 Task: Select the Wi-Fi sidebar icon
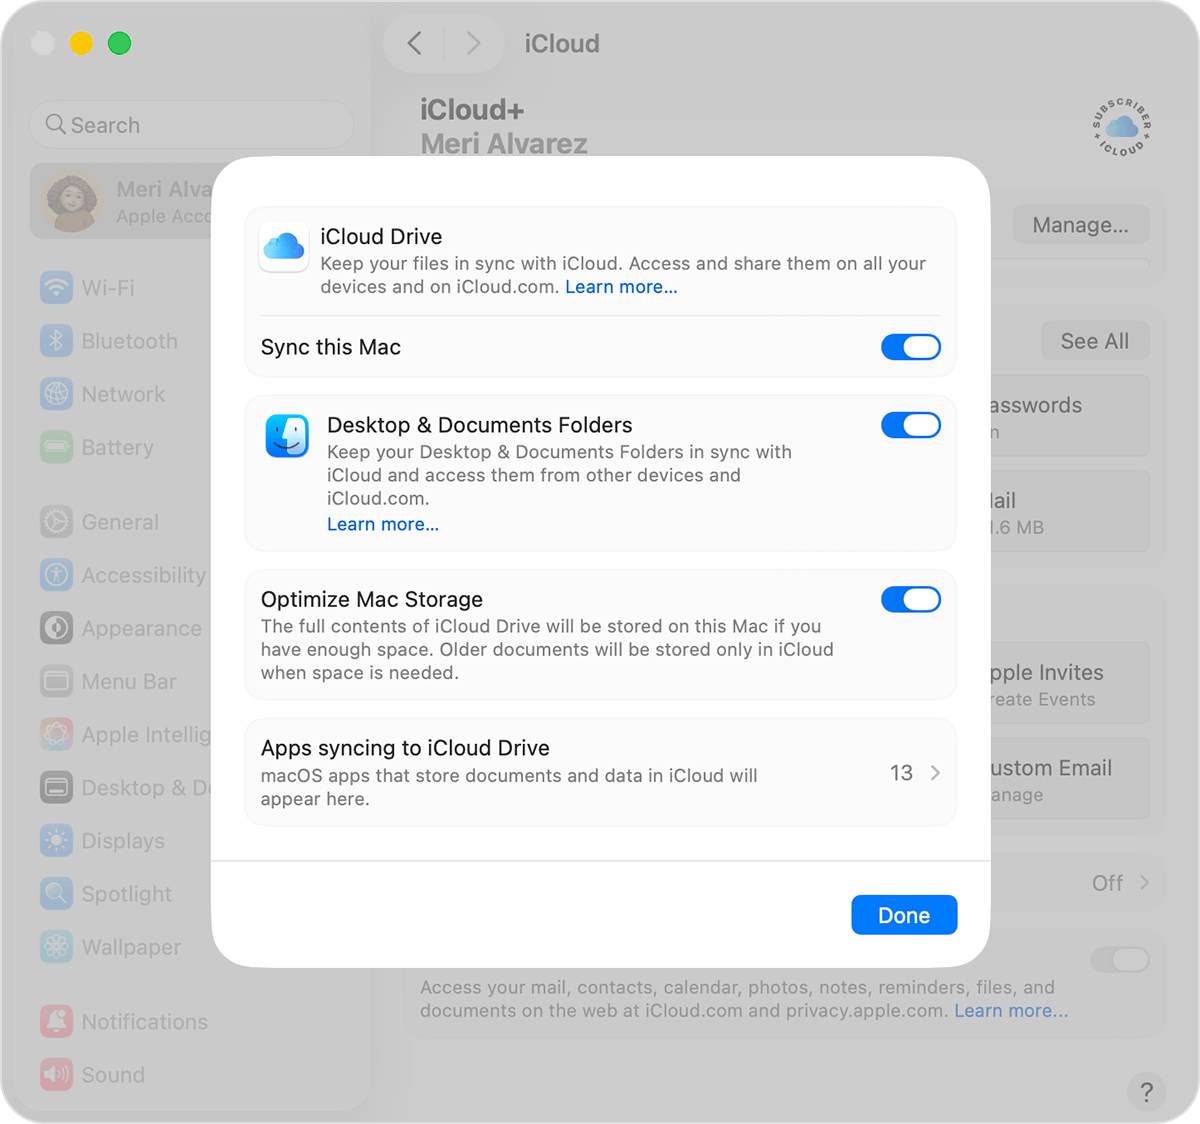57,288
